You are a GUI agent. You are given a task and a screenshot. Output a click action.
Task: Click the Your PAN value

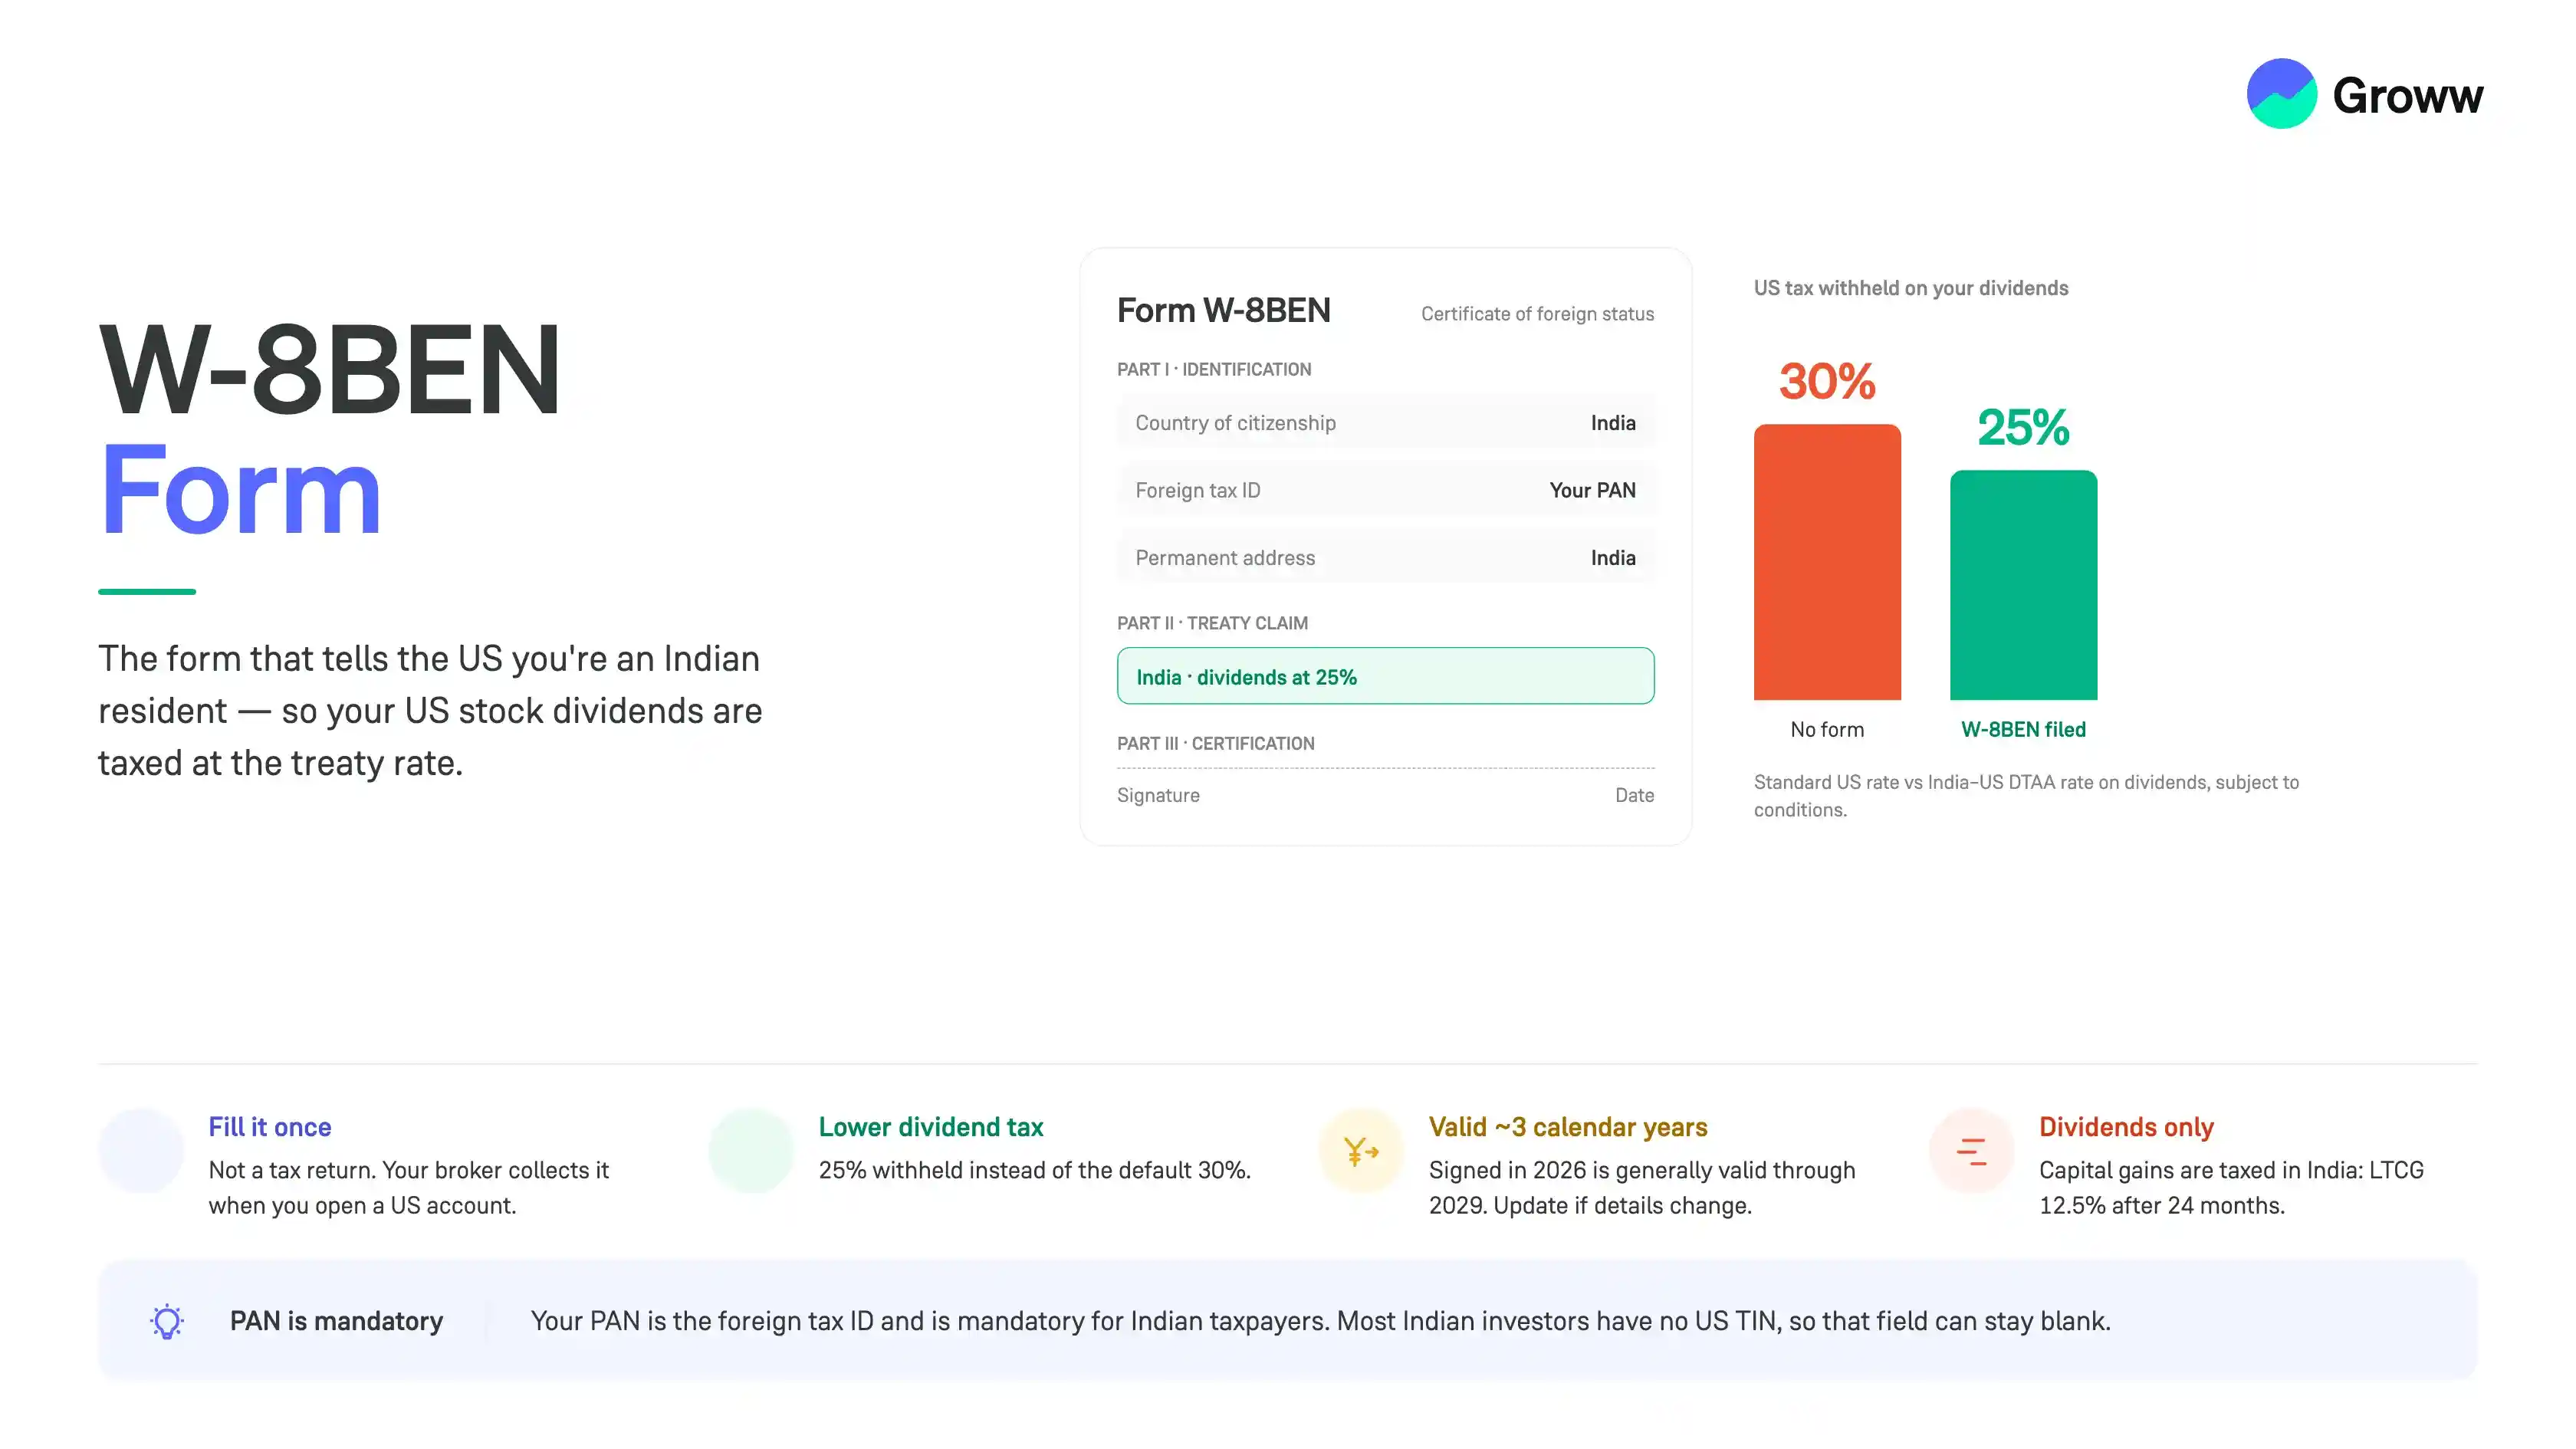coord(1592,490)
